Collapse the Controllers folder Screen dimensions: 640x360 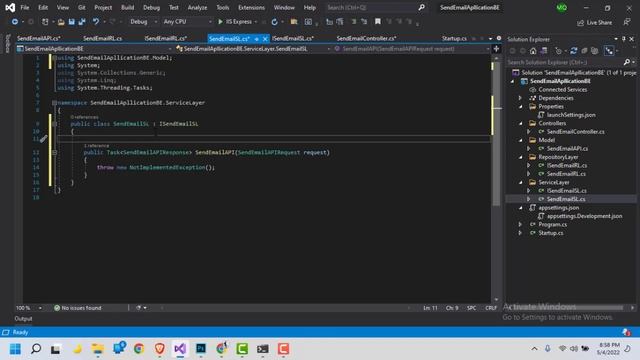click(x=521, y=123)
